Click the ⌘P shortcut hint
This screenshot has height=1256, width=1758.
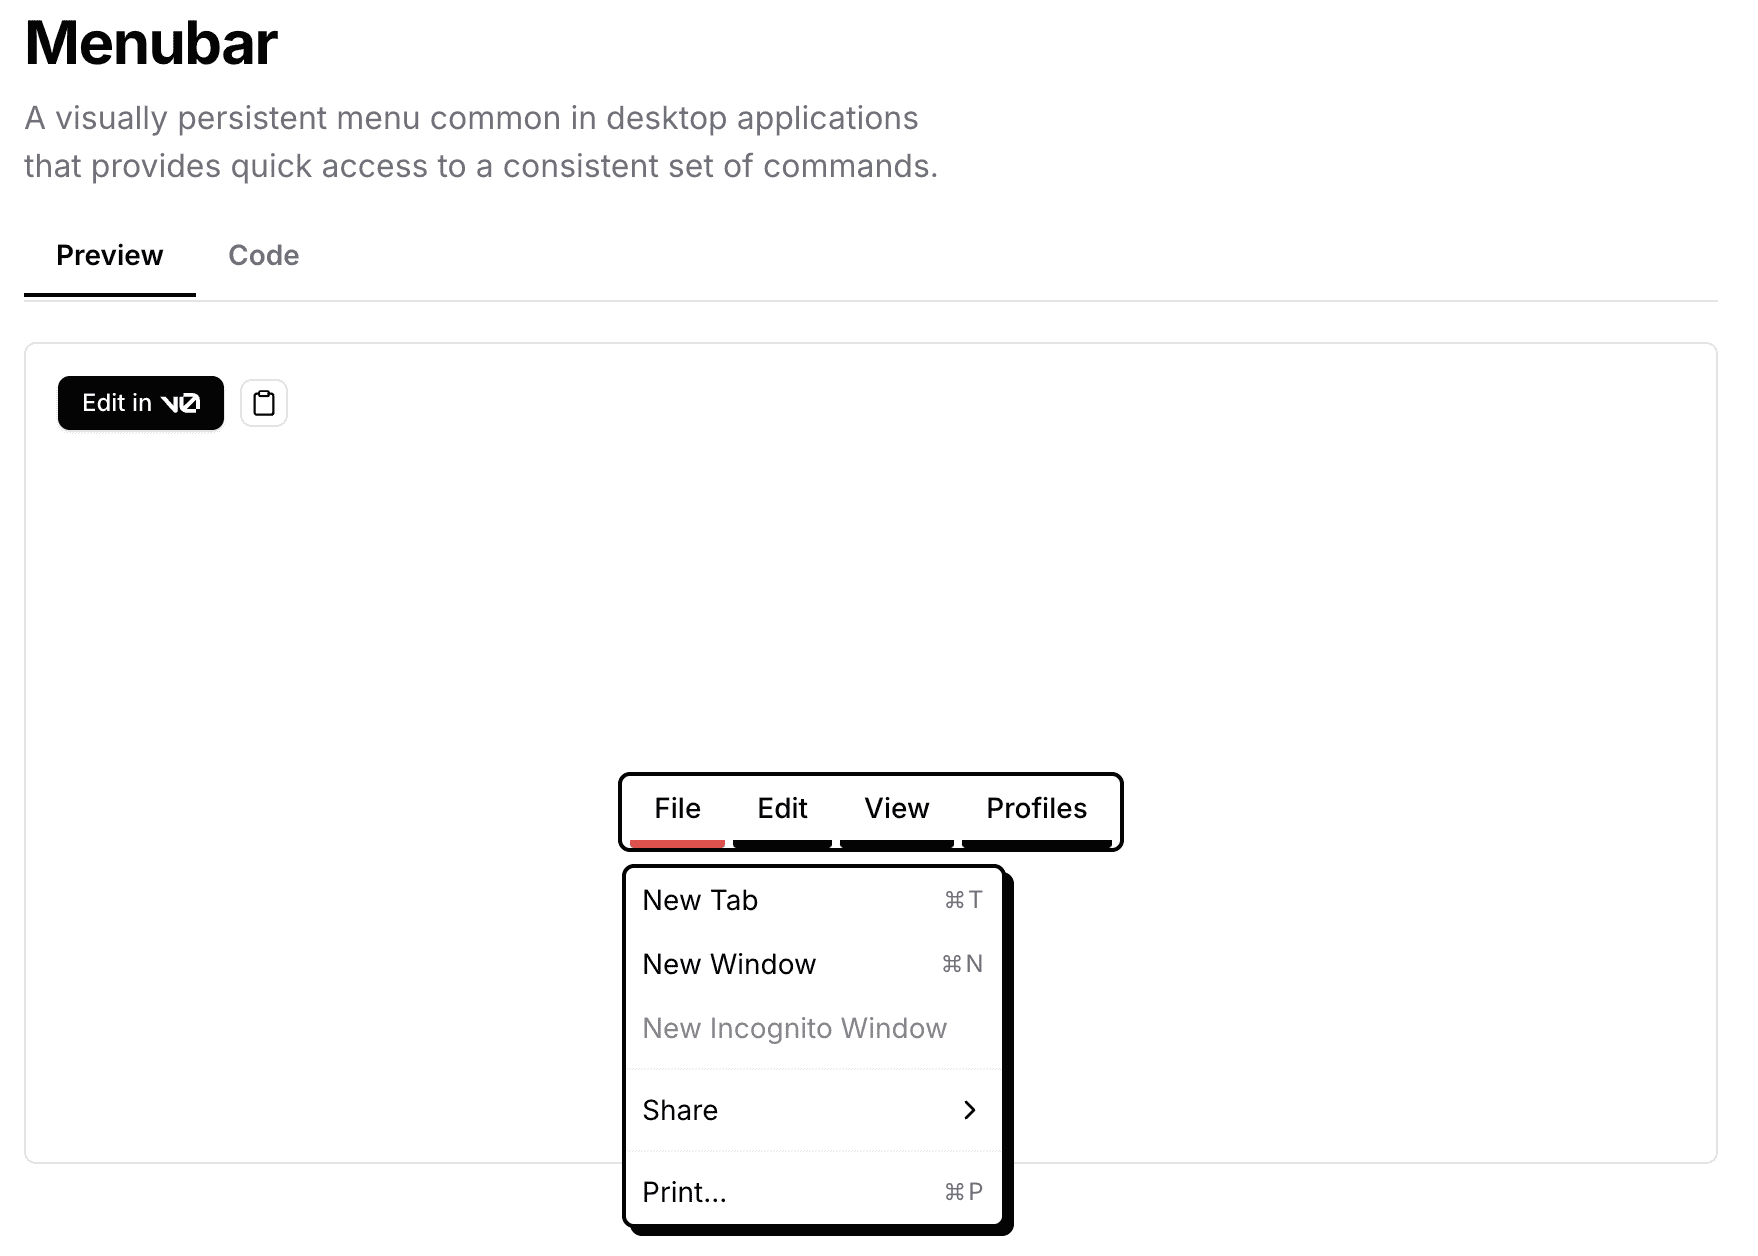click(963, 1192)
